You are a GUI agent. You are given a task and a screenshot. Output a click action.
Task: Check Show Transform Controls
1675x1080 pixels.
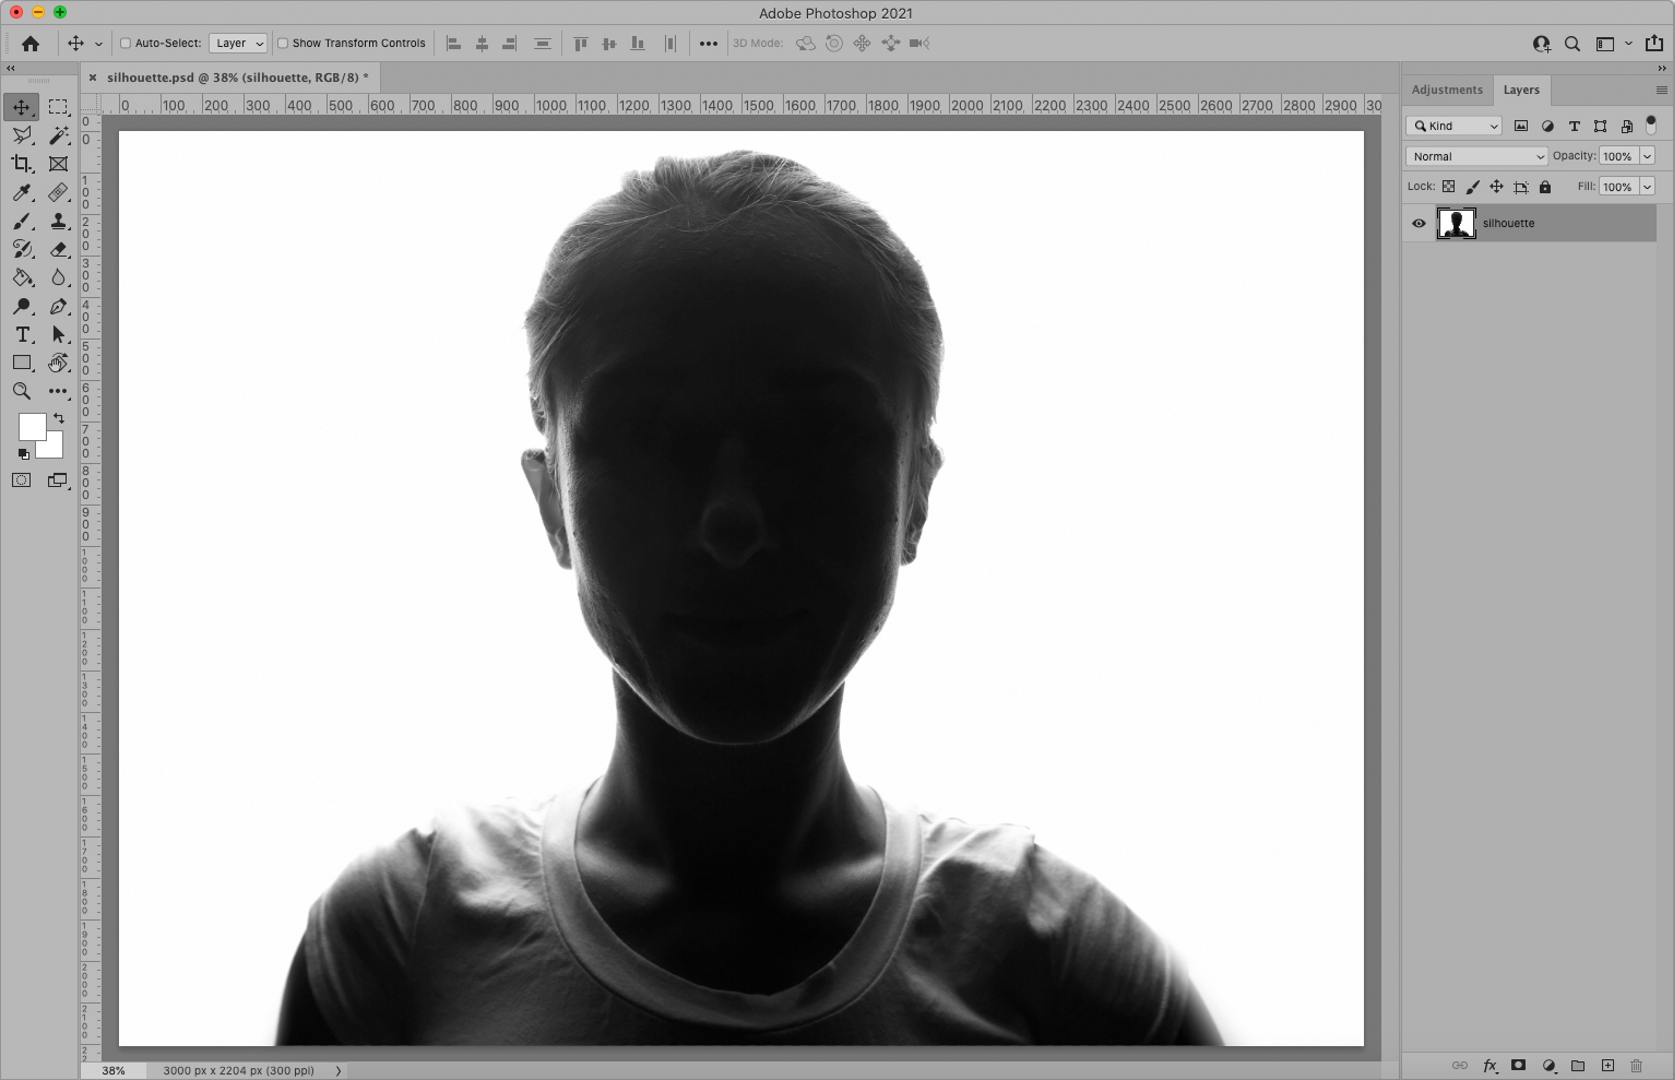click(283, 43)
